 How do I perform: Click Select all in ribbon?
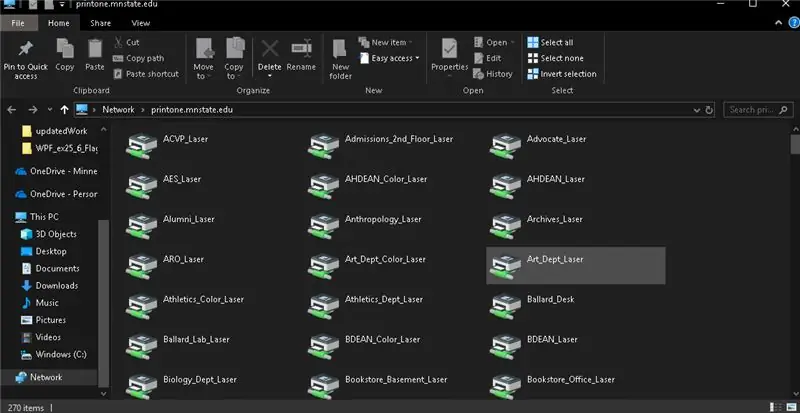(x=551, y=42)
